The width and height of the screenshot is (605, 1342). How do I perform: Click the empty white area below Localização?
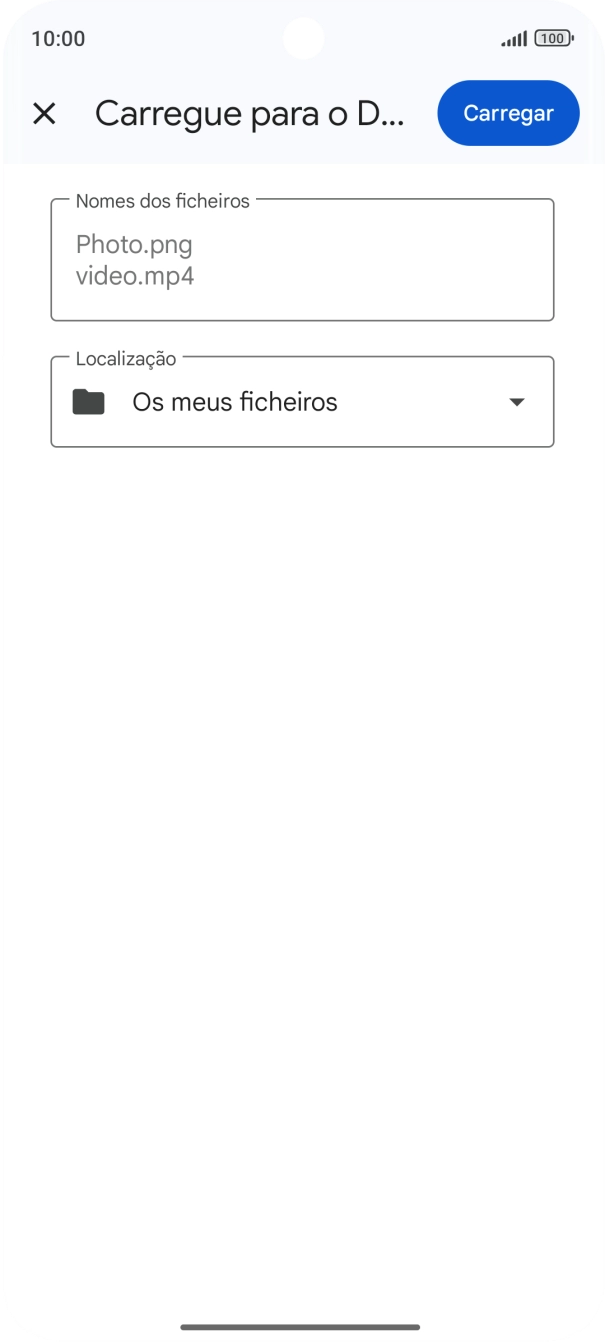click(x=302, y=800)
